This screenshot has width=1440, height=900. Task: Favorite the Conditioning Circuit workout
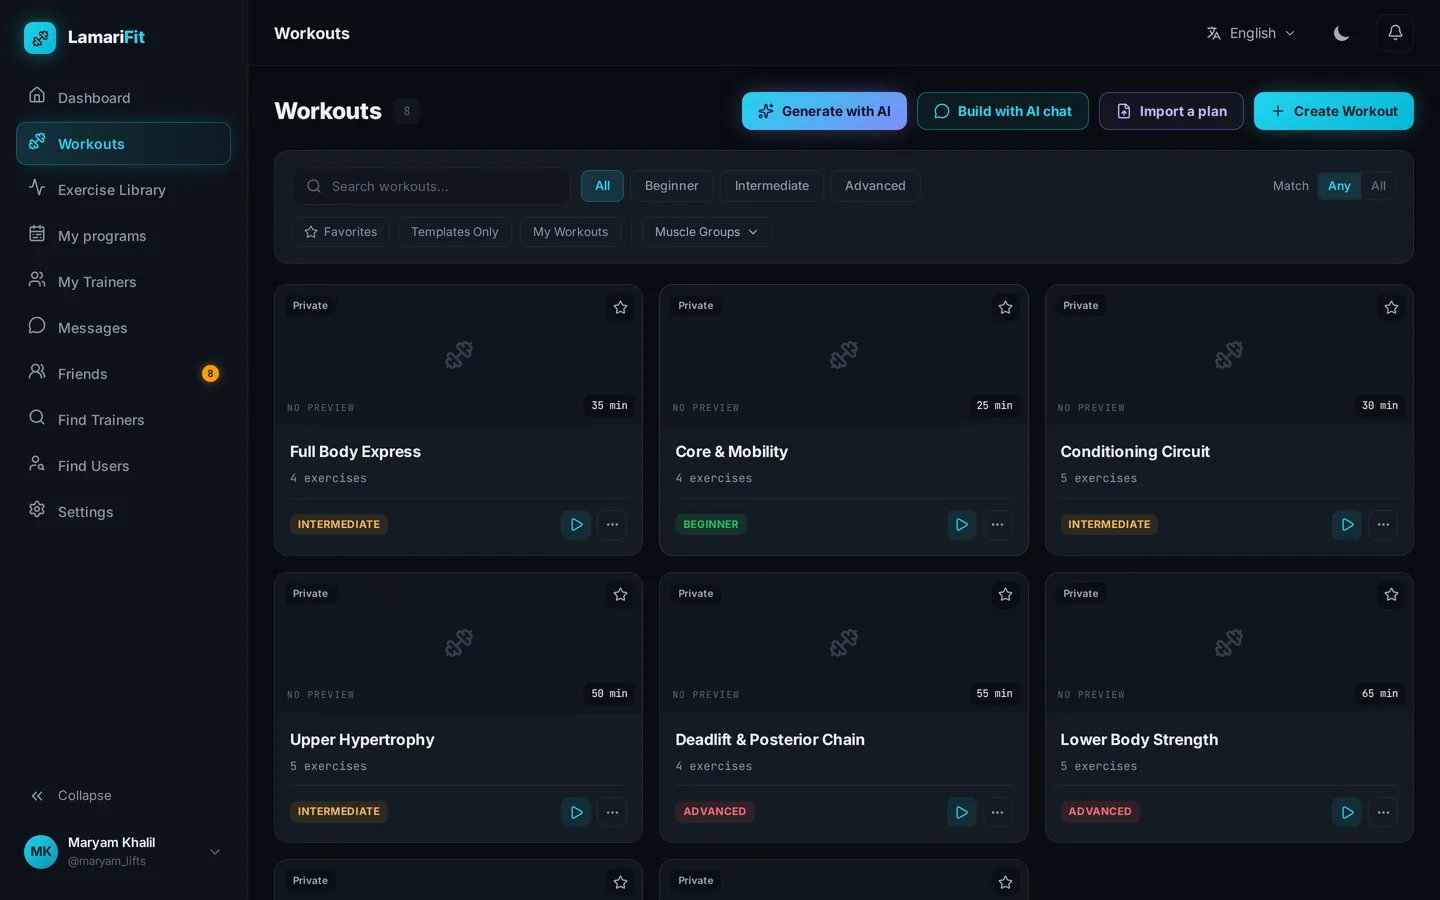tap(1391, 307)
